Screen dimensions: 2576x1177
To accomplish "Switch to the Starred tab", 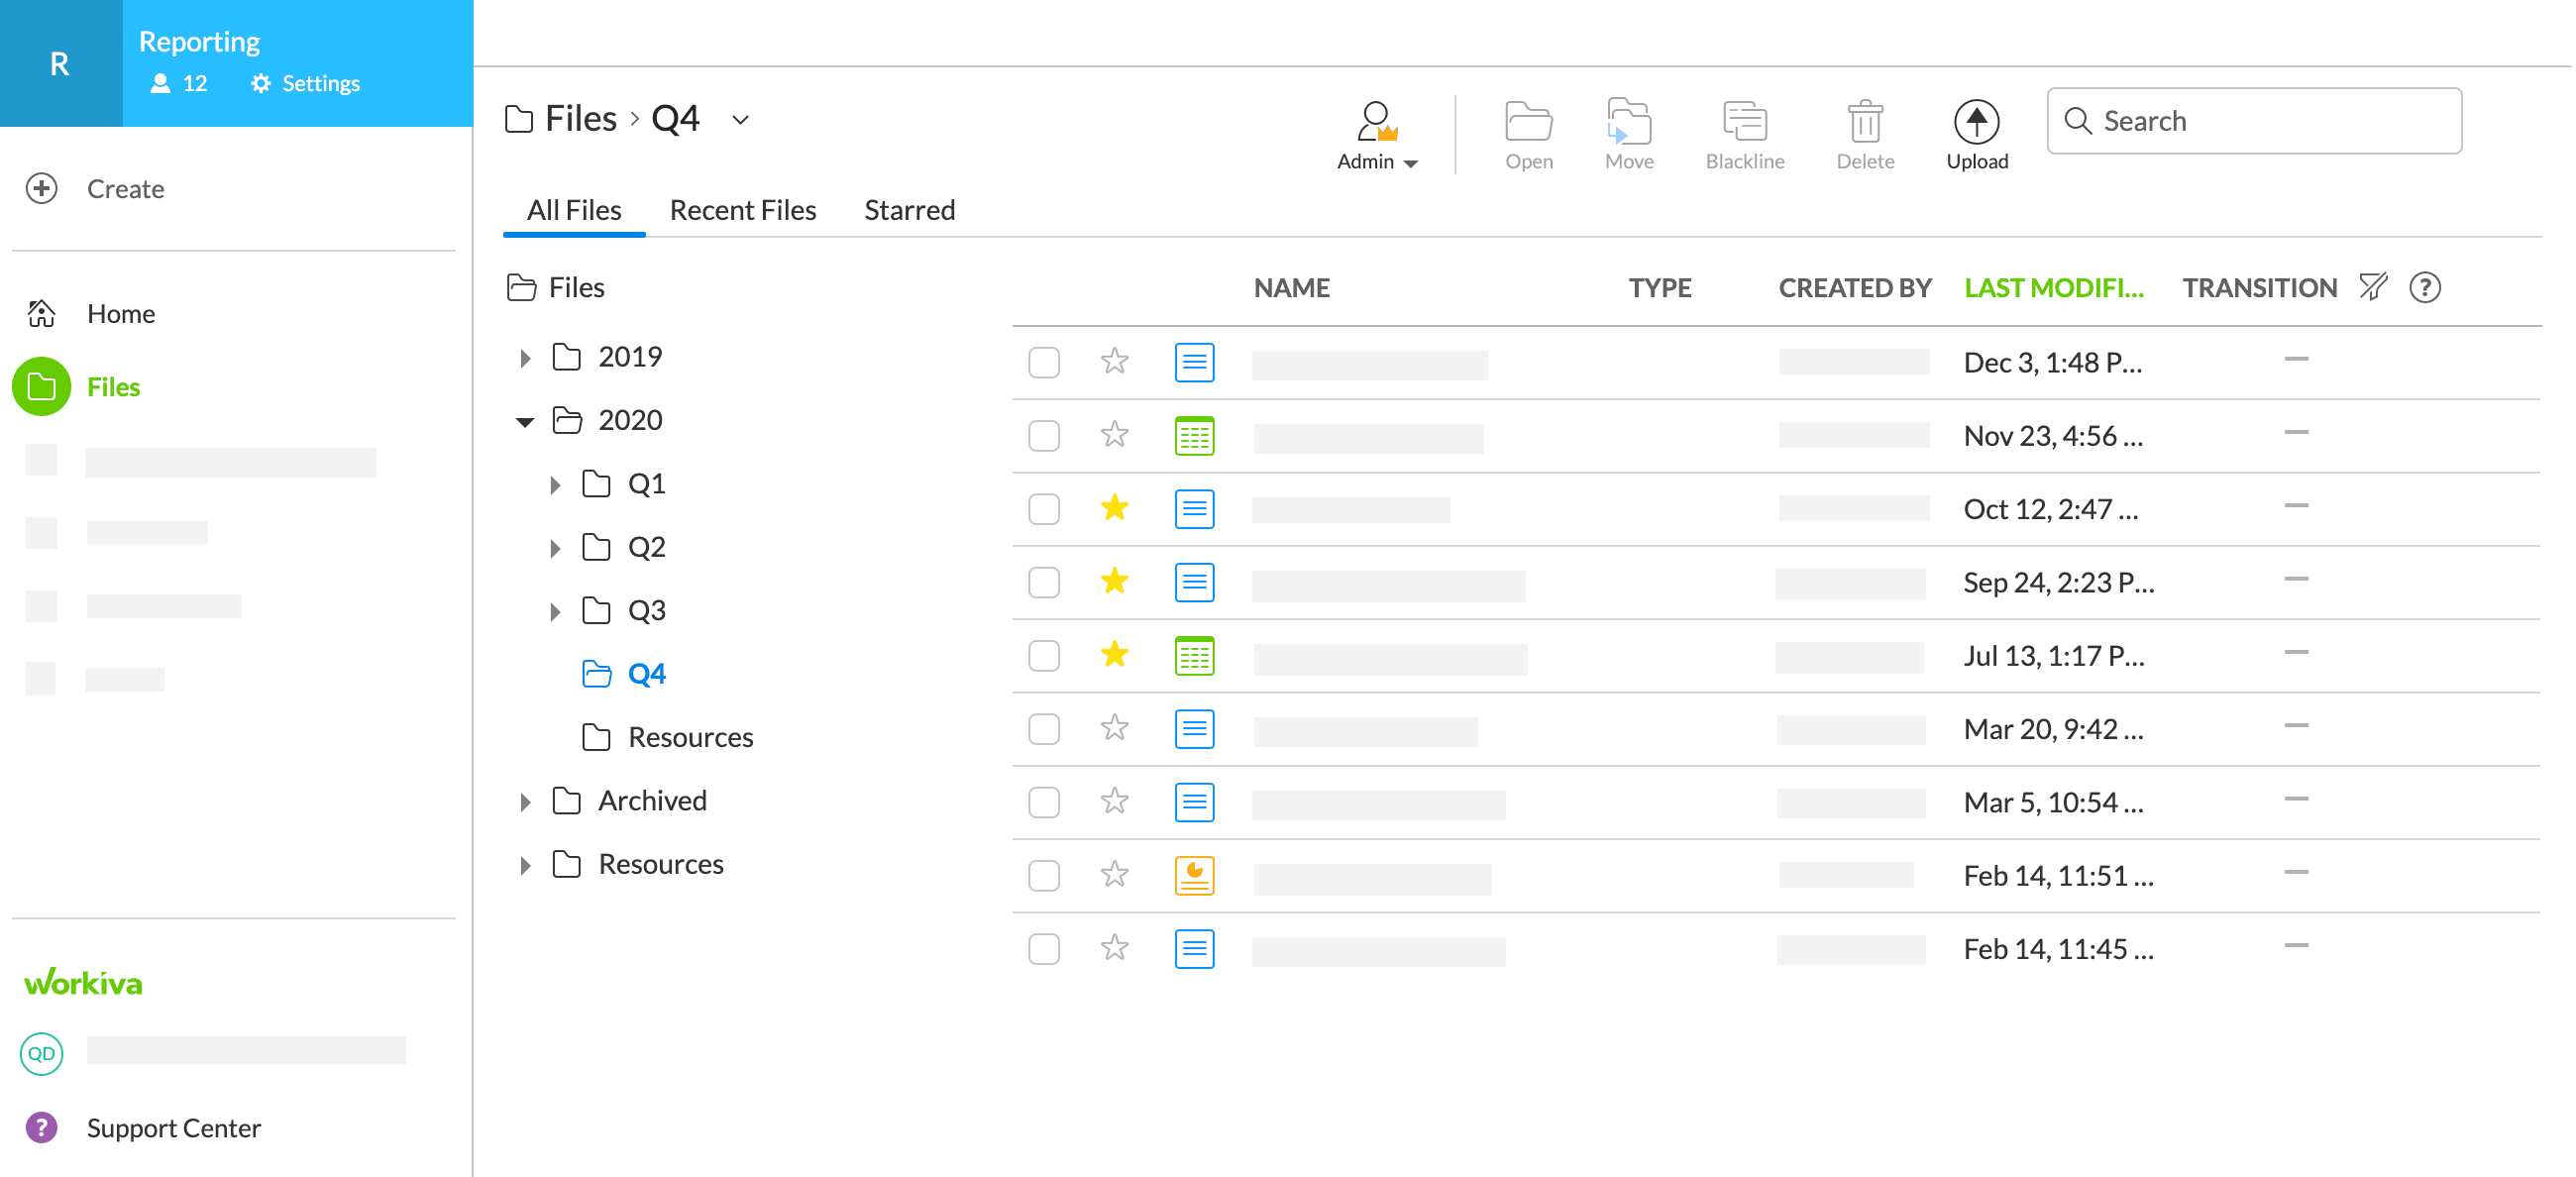I will point(908,210).
